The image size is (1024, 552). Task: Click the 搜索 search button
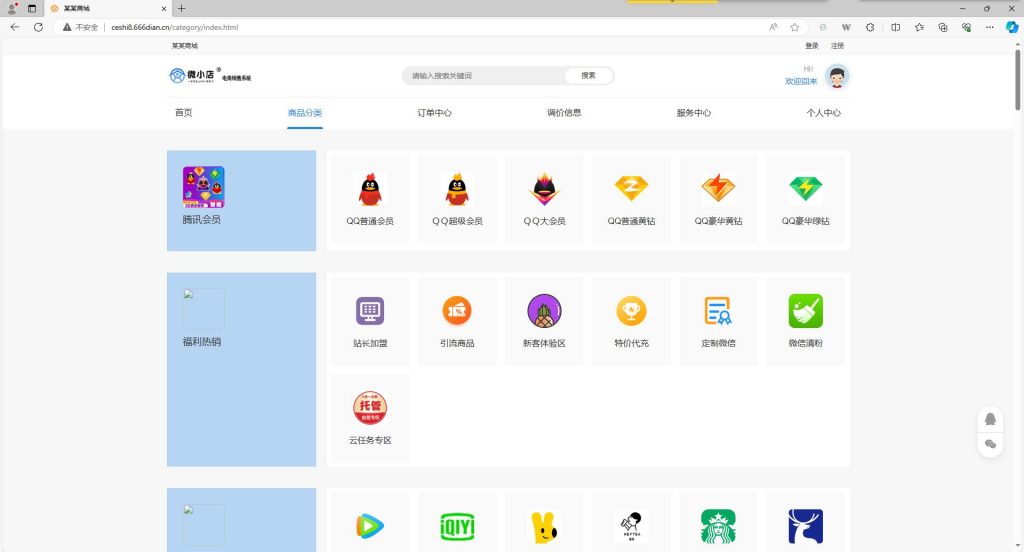click(588, 75)
